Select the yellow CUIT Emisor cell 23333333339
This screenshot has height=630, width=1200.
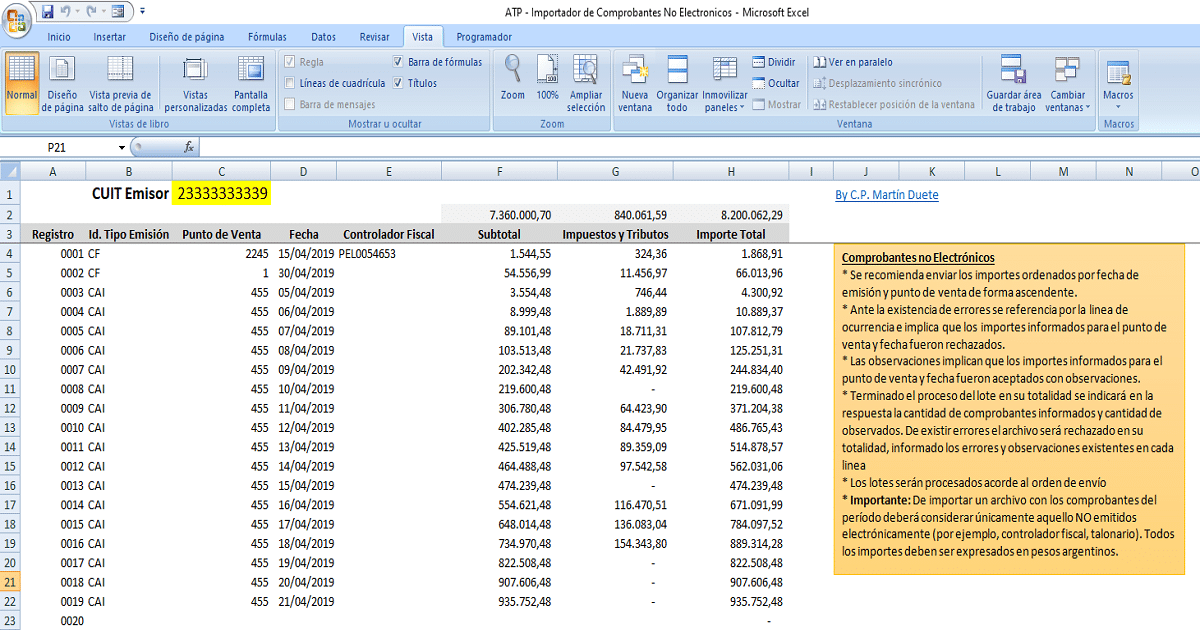[x=221, y=193]
